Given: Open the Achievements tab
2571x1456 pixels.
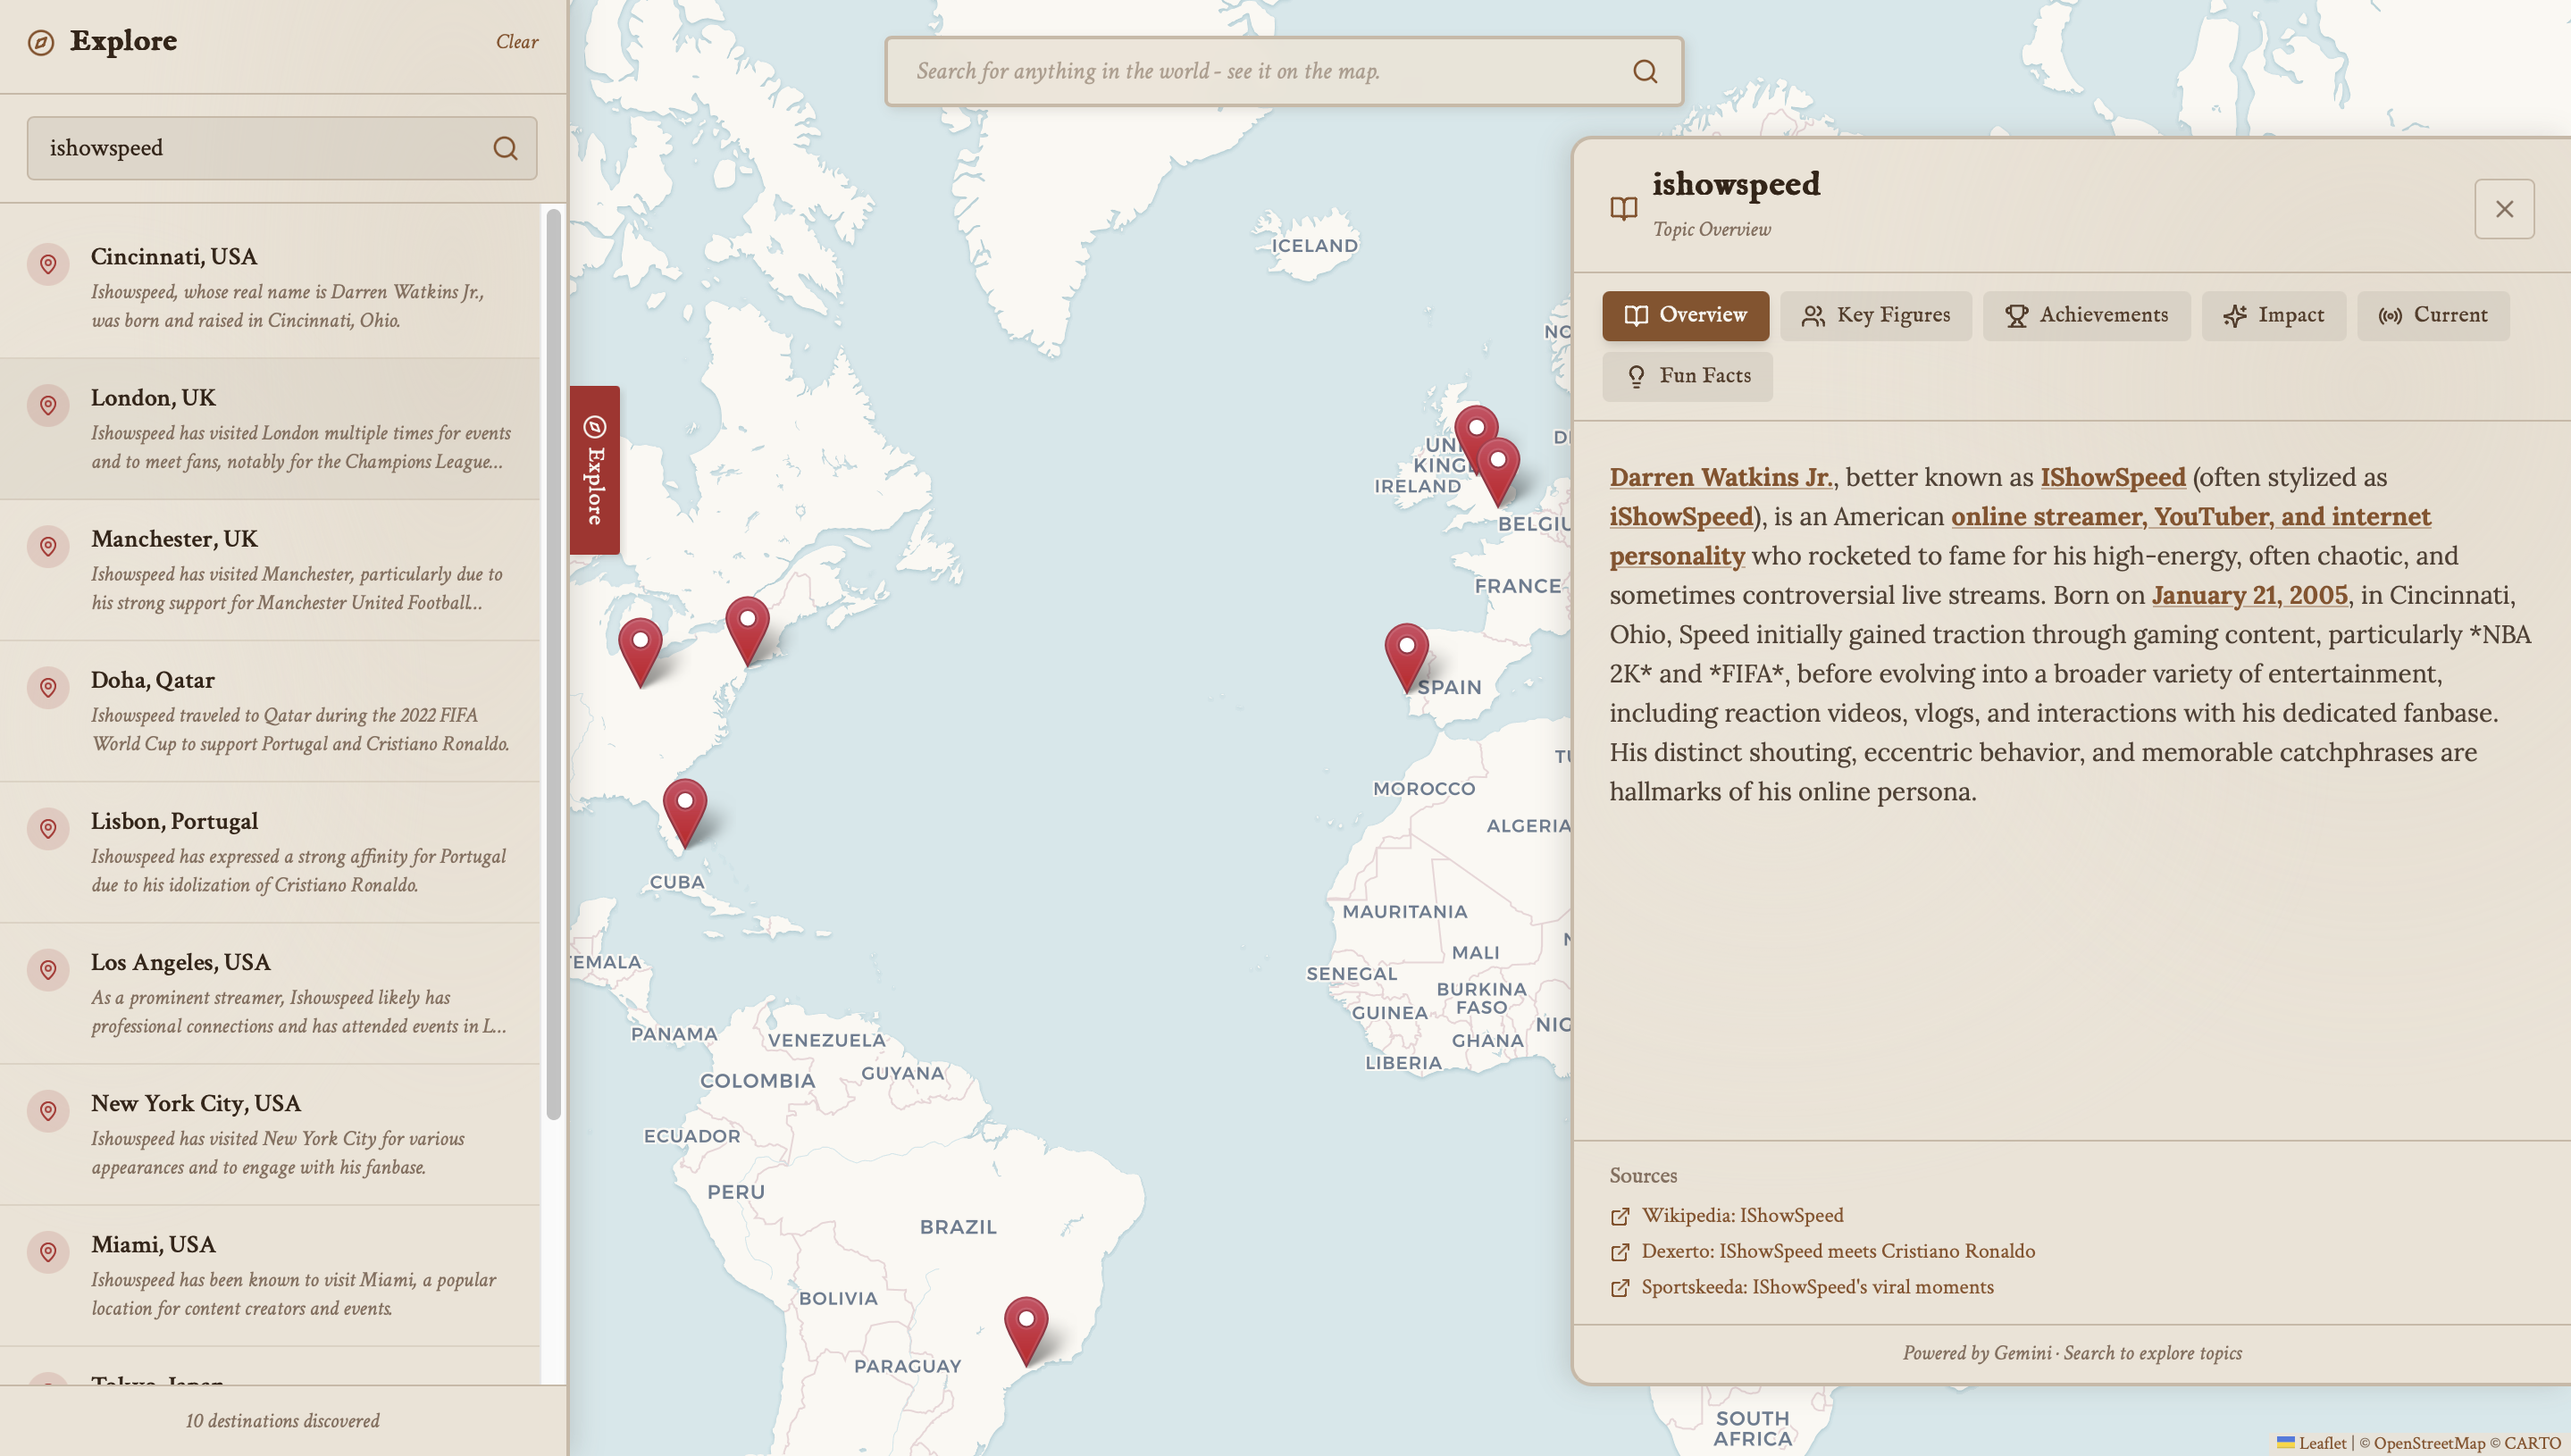Looking at the screenshot, I should [2085, 316].
